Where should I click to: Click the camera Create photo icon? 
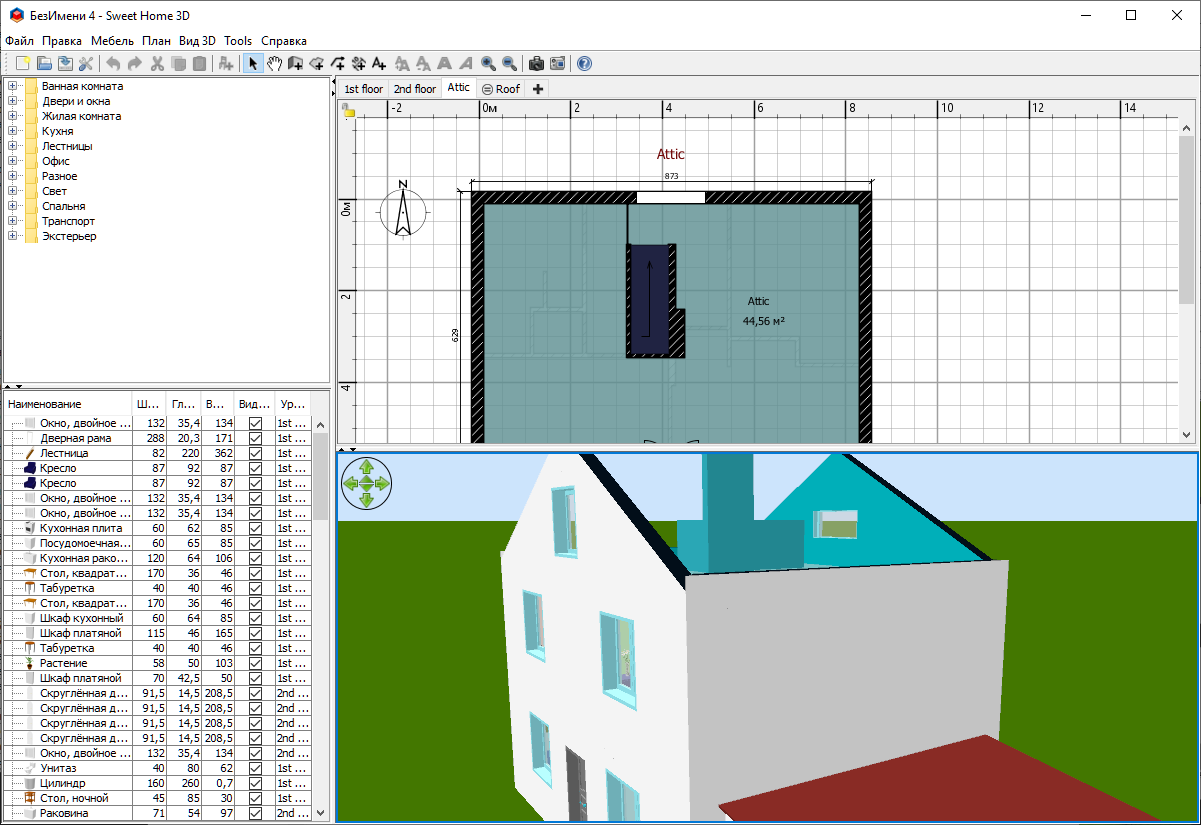point(536,64)
